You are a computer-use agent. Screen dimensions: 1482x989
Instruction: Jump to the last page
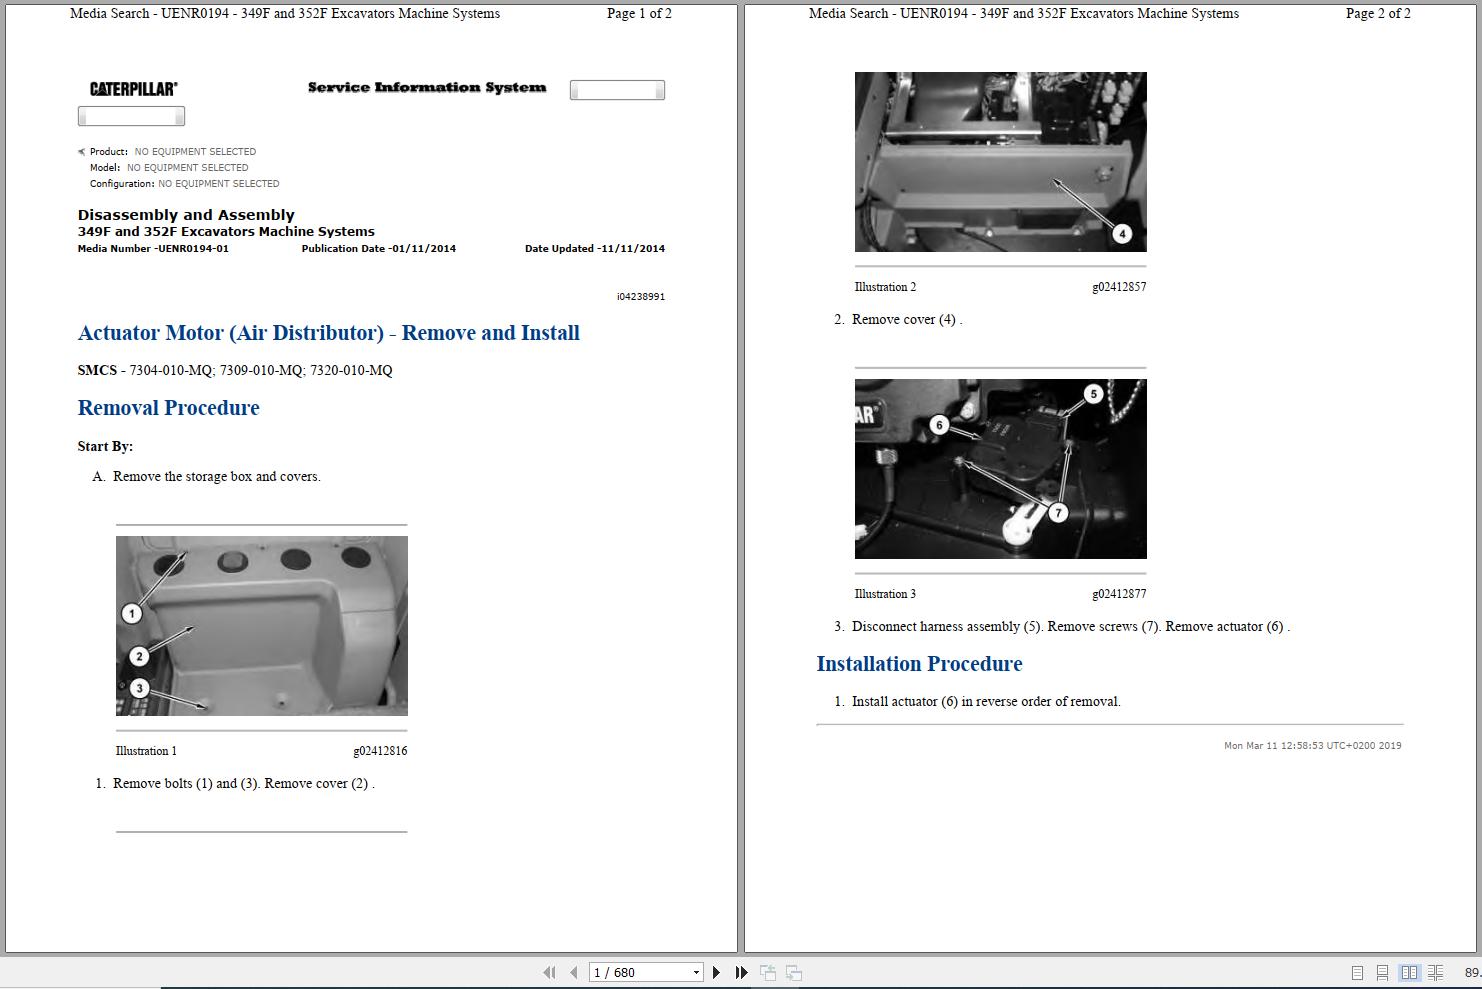[x=740, y=972]
